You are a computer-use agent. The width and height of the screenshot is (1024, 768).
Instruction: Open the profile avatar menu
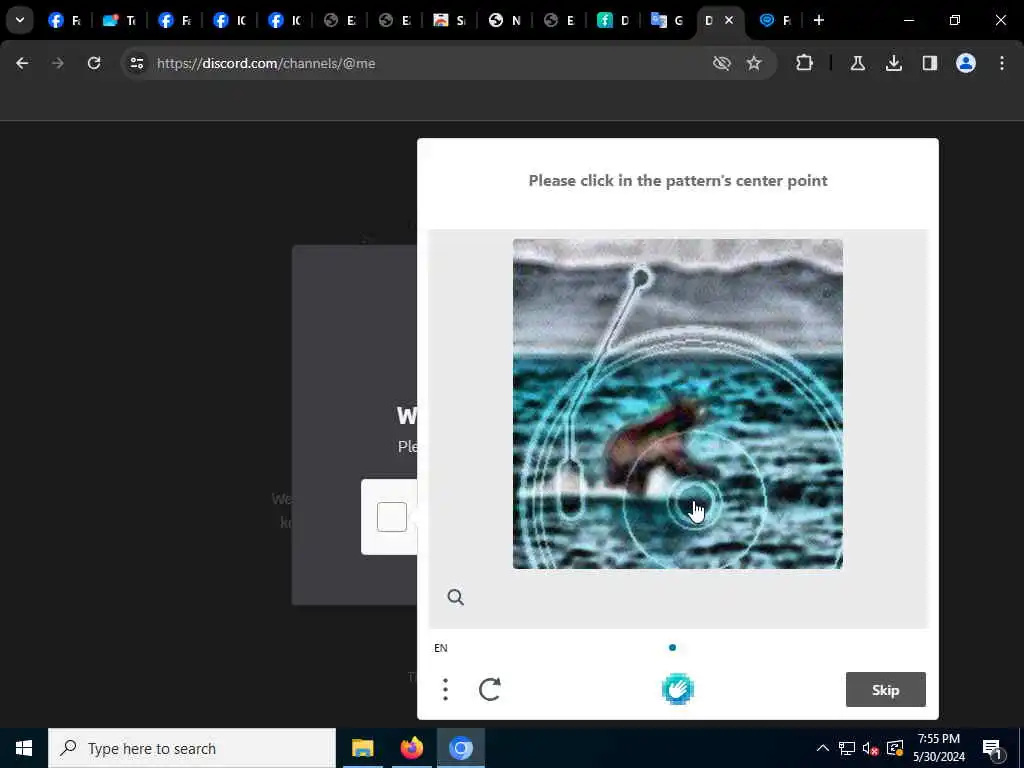(x=965, y=63)
